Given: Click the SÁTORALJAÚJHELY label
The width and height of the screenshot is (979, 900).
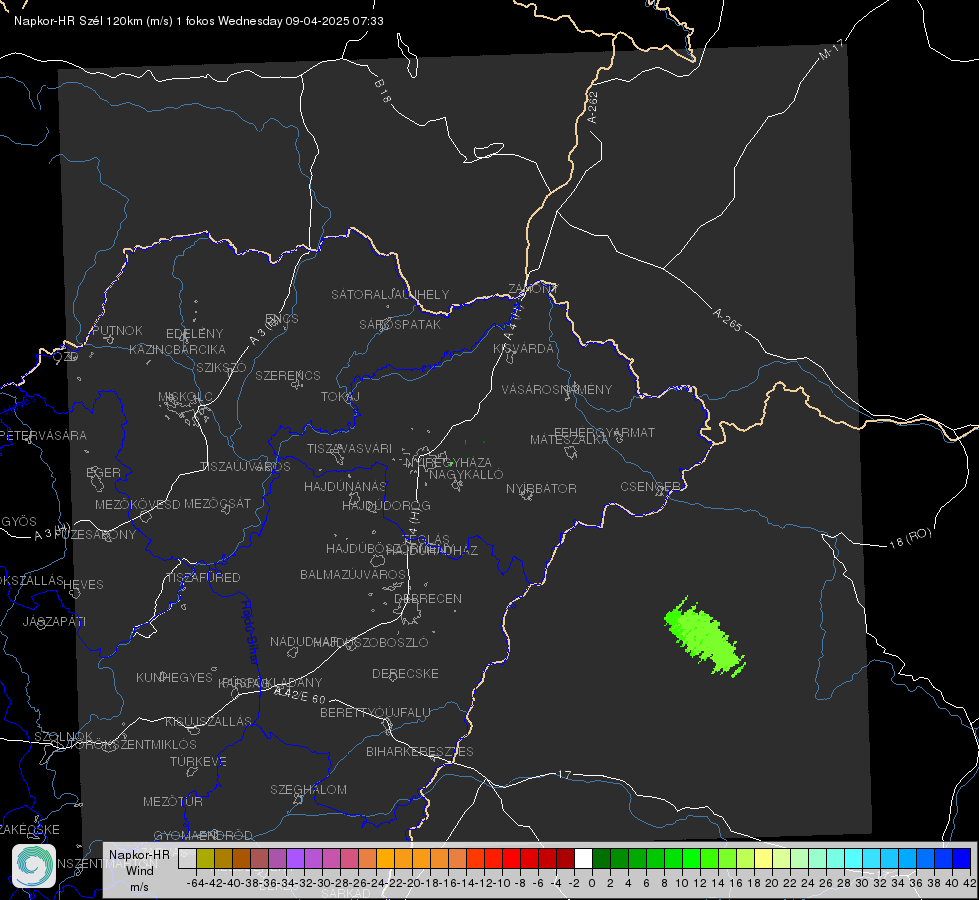Looking at the screenshot, I should 390,294.
